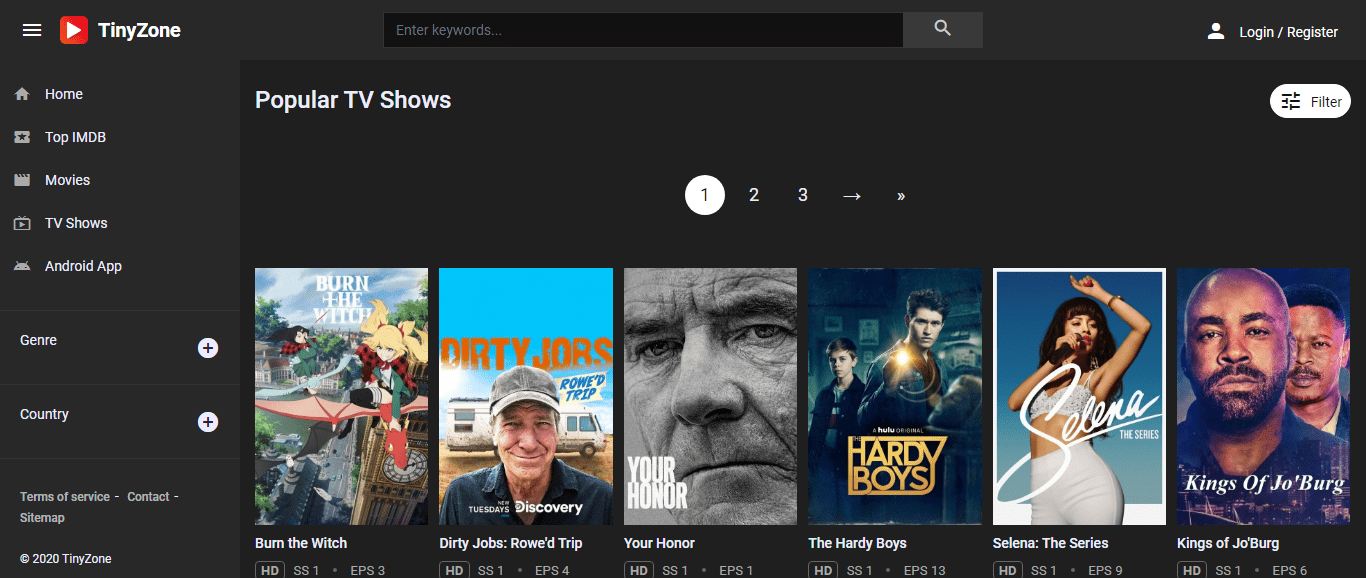1366x578 pixels.
Task: Click the last page double chevron
Action: point(901,195)
